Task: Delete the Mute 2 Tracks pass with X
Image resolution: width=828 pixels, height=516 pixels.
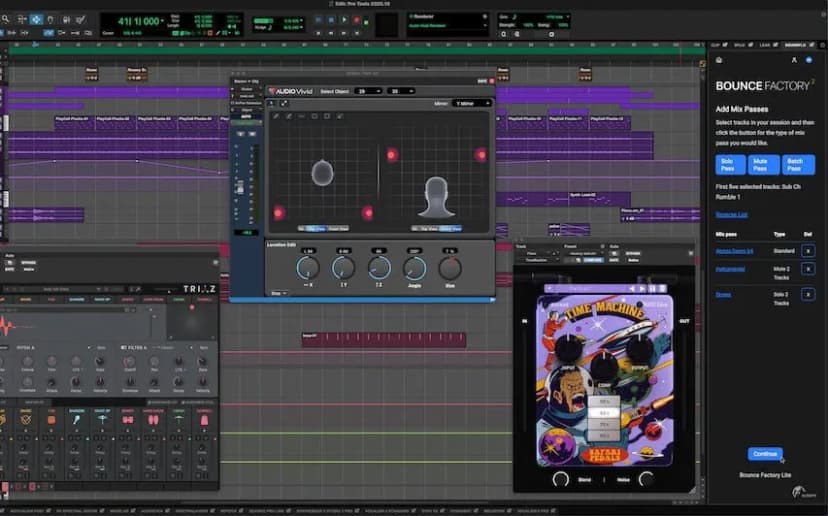Action: tap(808, 269)
